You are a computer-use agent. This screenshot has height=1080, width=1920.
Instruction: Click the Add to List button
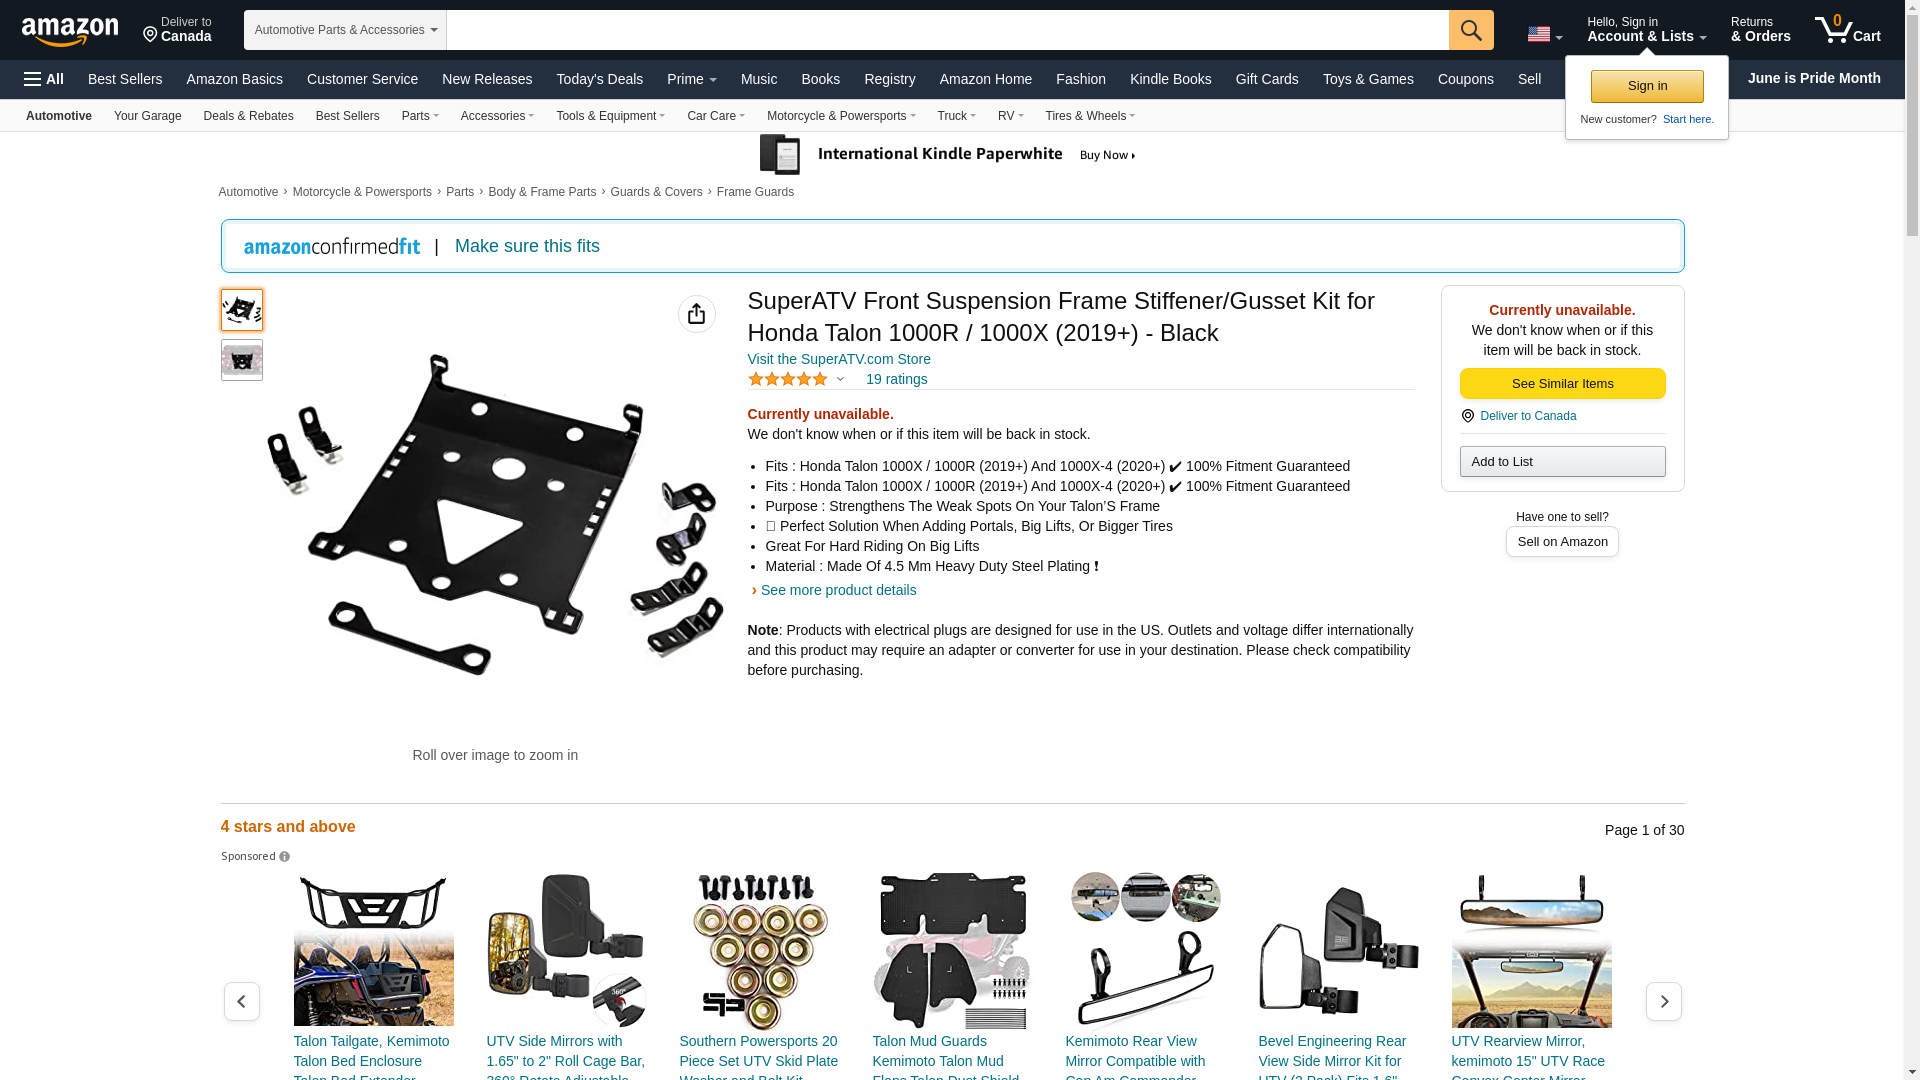coord(1562,462)
